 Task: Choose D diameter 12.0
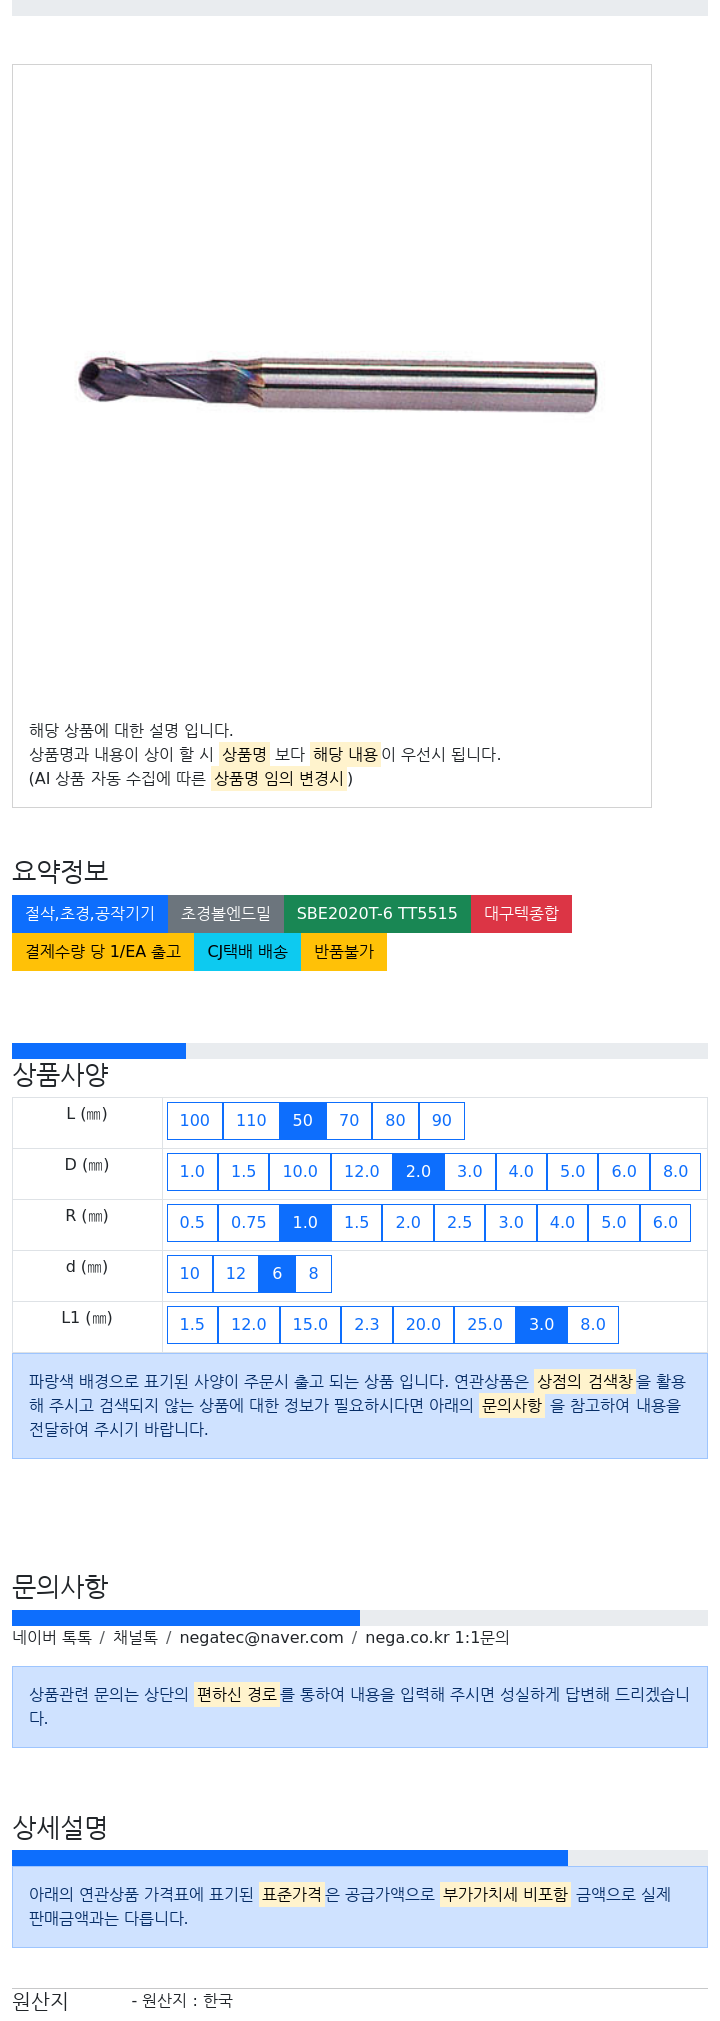click(x=362, y=1172)
